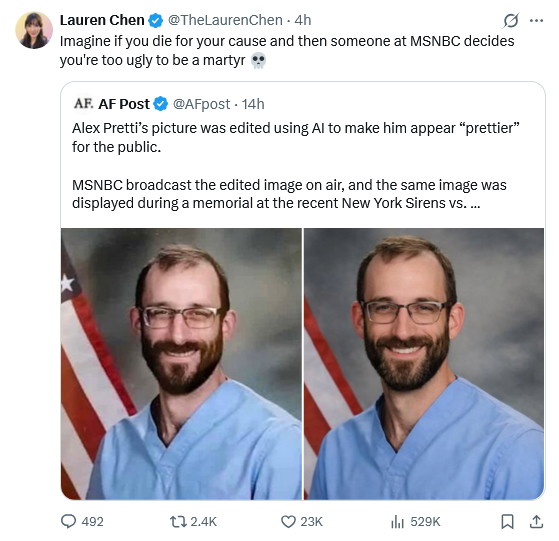Image resolution: width=559 pixels, height=541 pixels.
Task: Click the AF Post display name
Action: click(x=124, y=104)
